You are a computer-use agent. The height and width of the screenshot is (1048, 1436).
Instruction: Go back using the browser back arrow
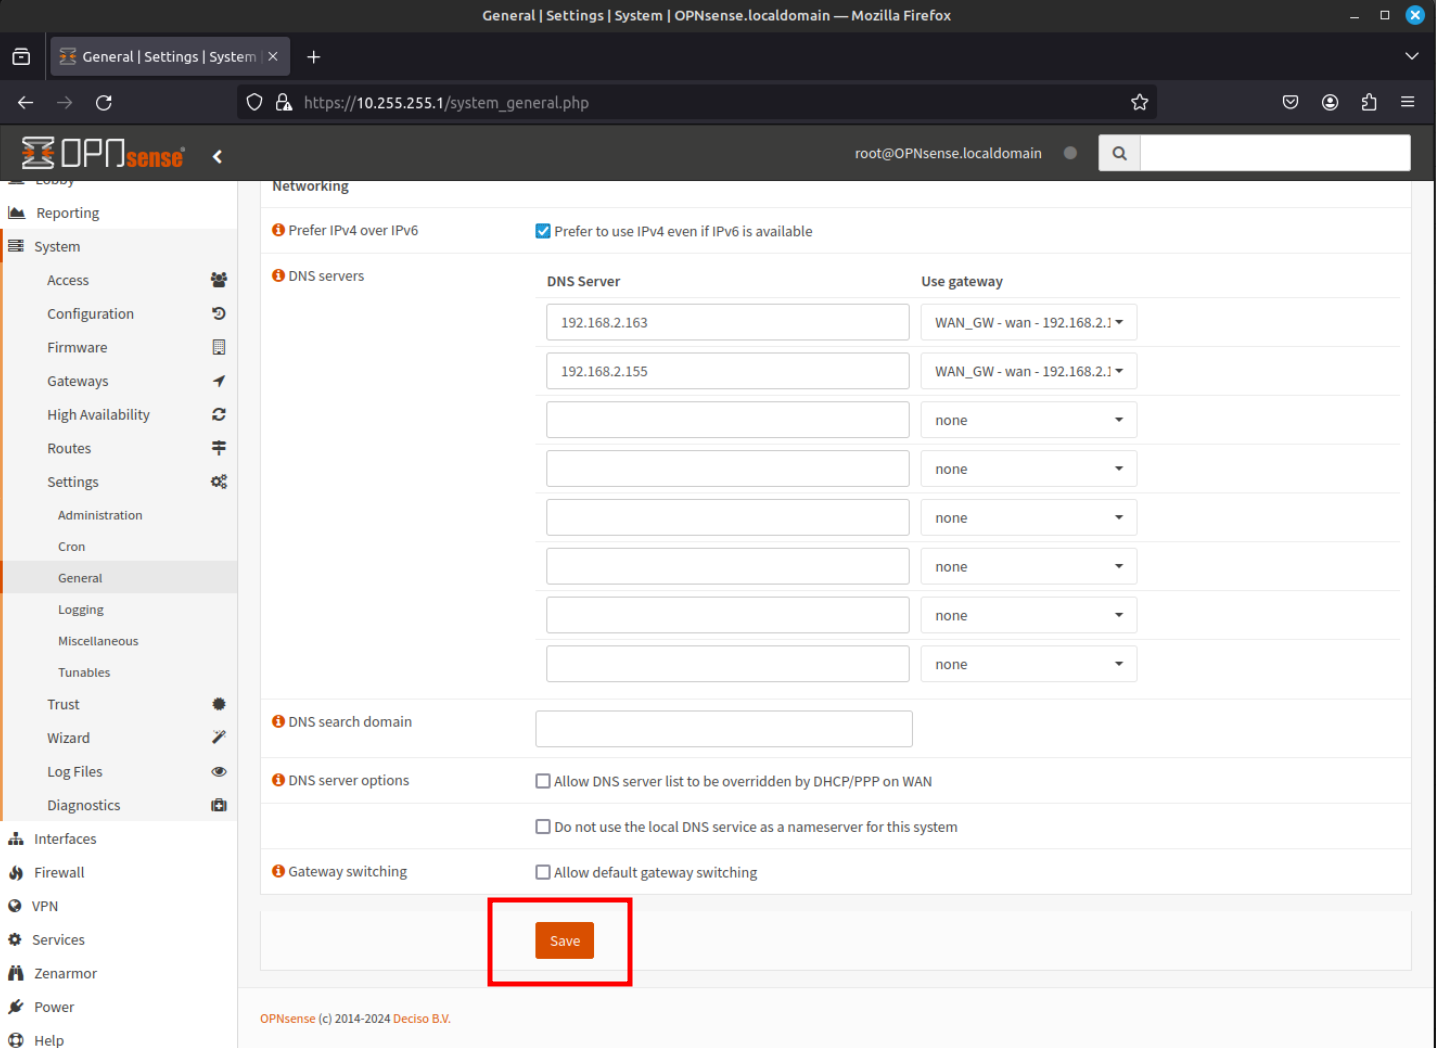click(x=26, y=102)
